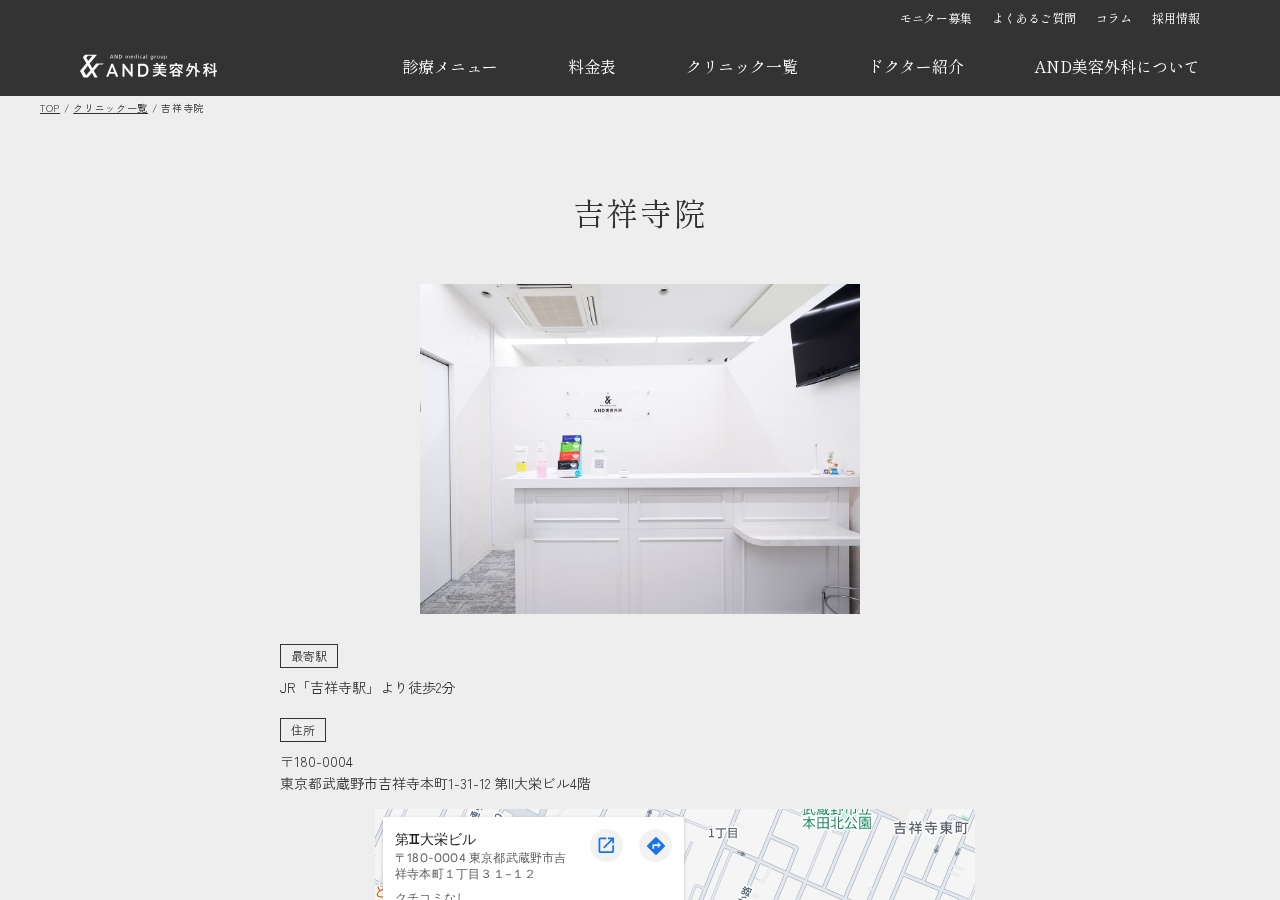Screen dimensions: 1280x900
Task: Open ドクター紹介 menu item
Action: pyautogui.click(x=916, y=67)
